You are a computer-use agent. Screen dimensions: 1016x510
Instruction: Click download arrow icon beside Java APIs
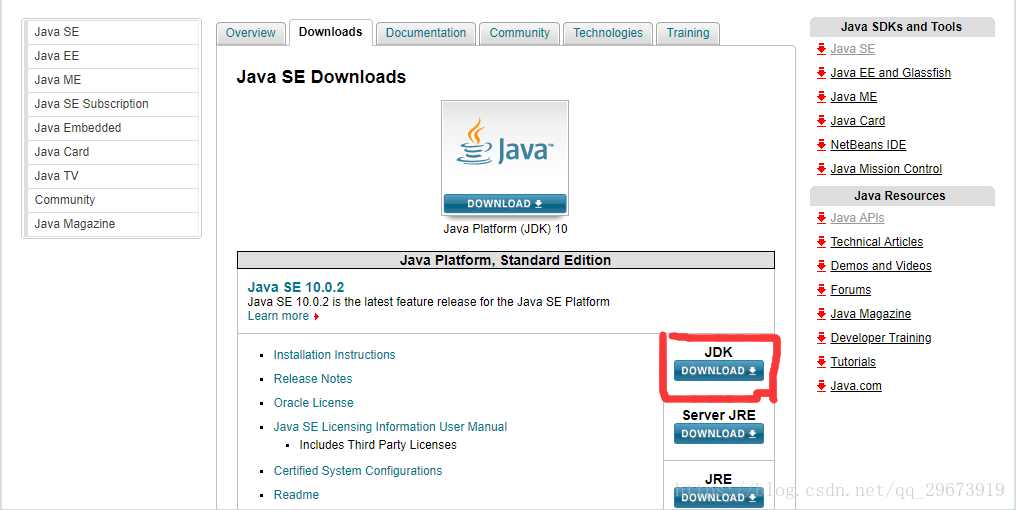[822, 218]
